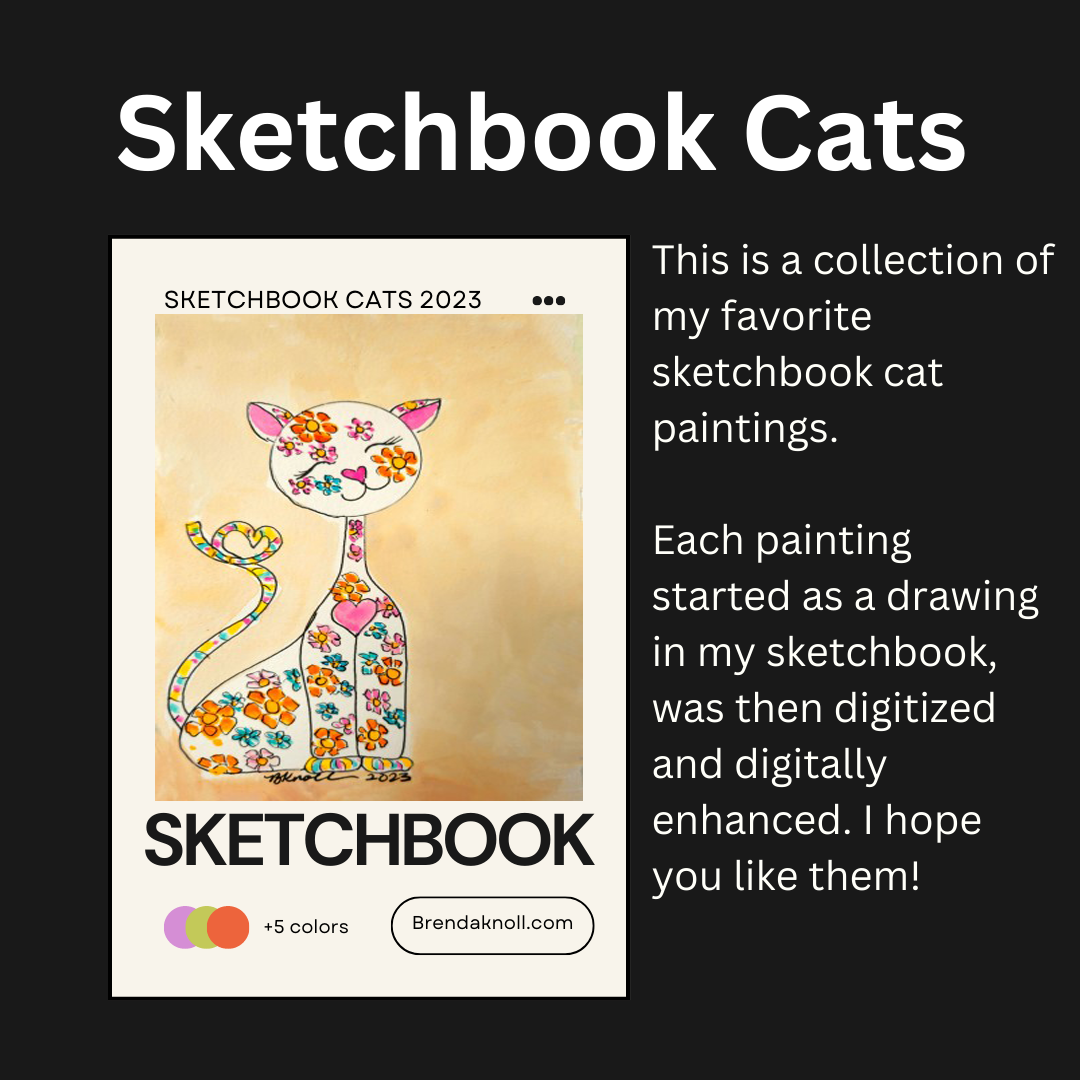Viewport: 1080px width, 1080px height.
Task: Click the pink heart on cat's chest
Action: point(355,614)
